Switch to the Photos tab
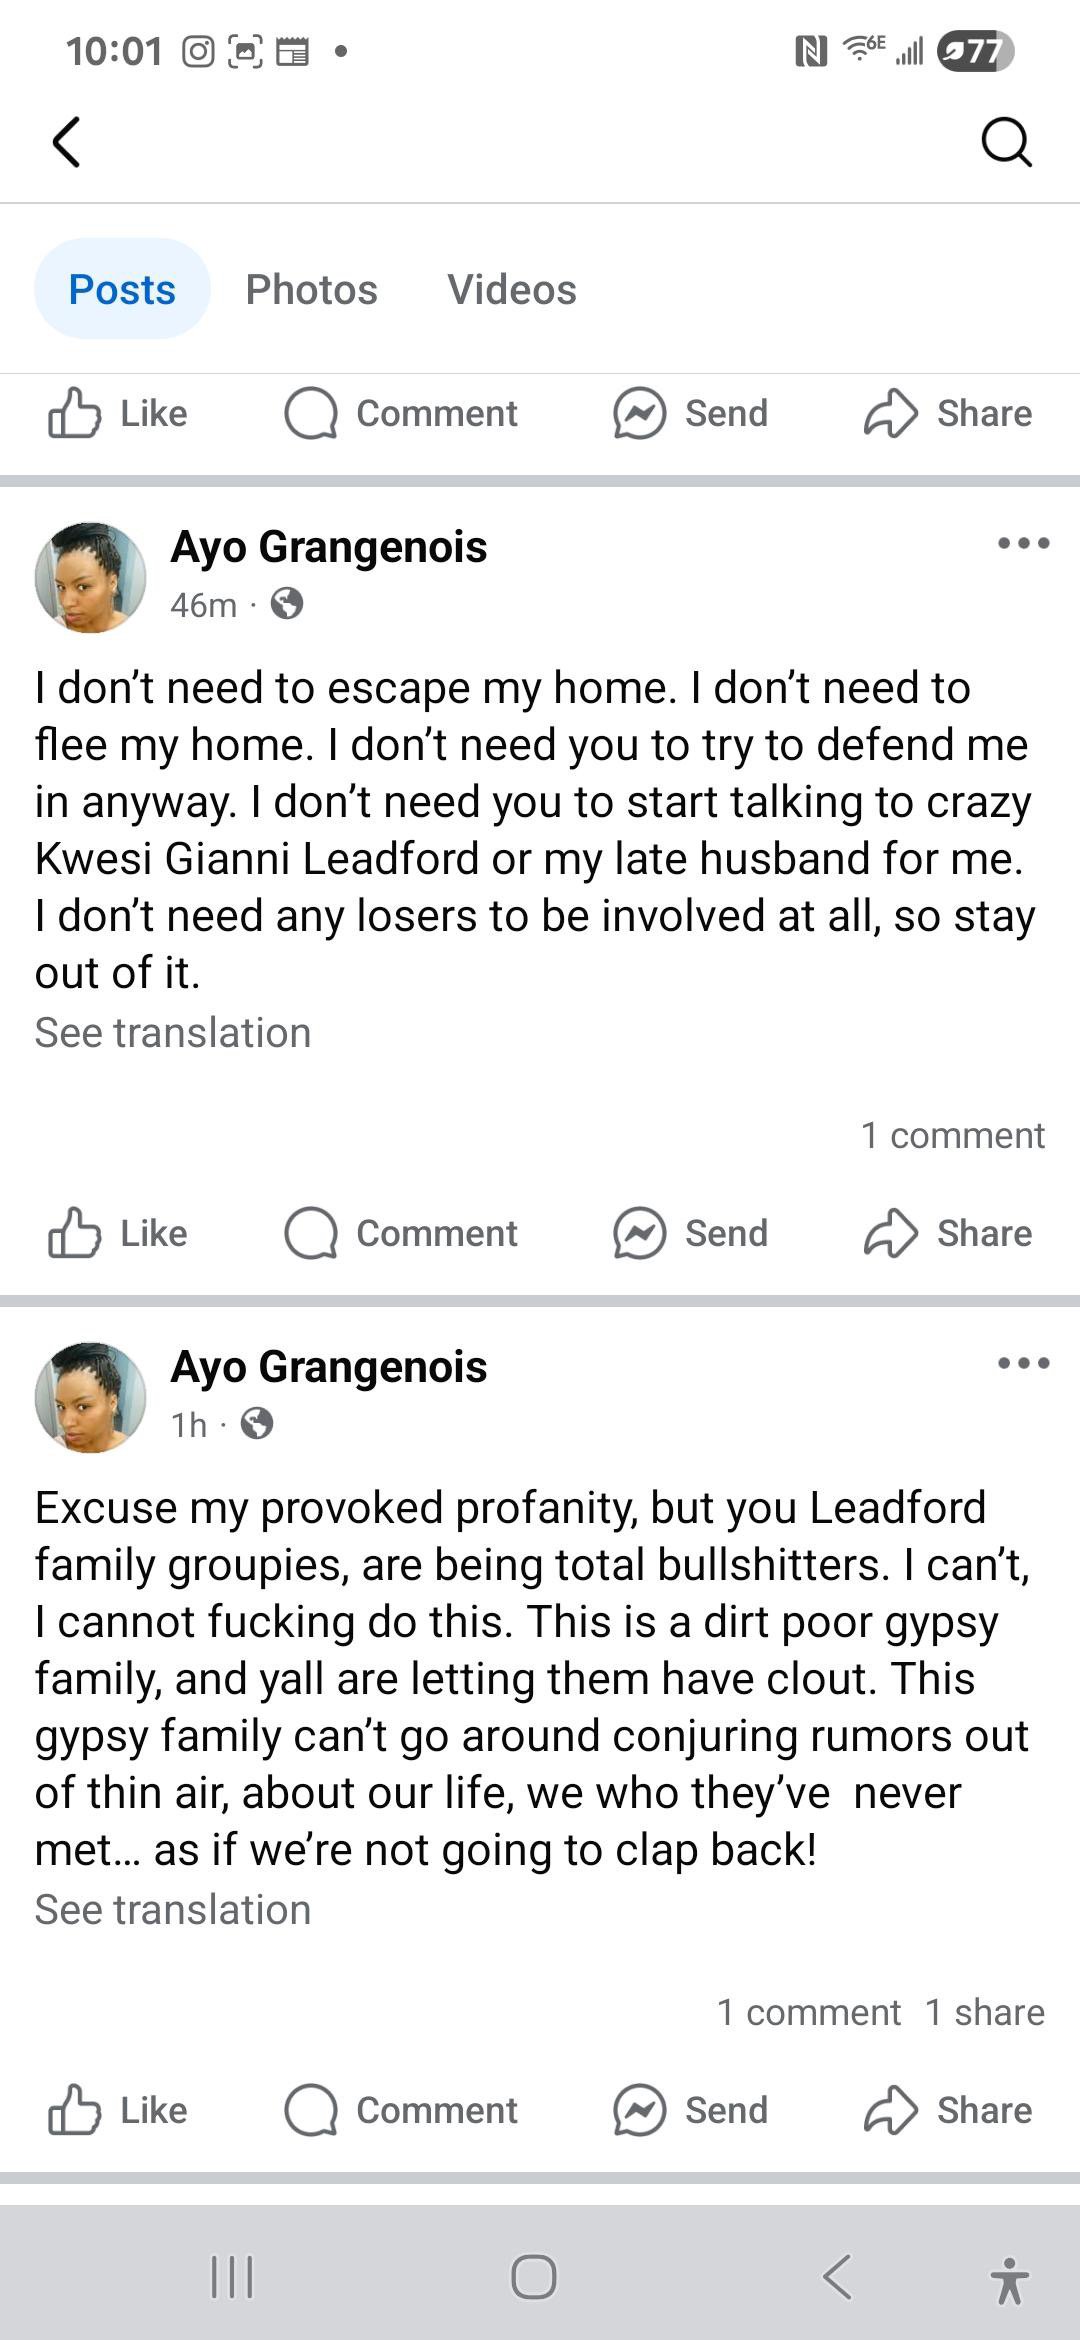Image resolution: width=1080 pixels, height=2340 pixels. click(311, 290)
